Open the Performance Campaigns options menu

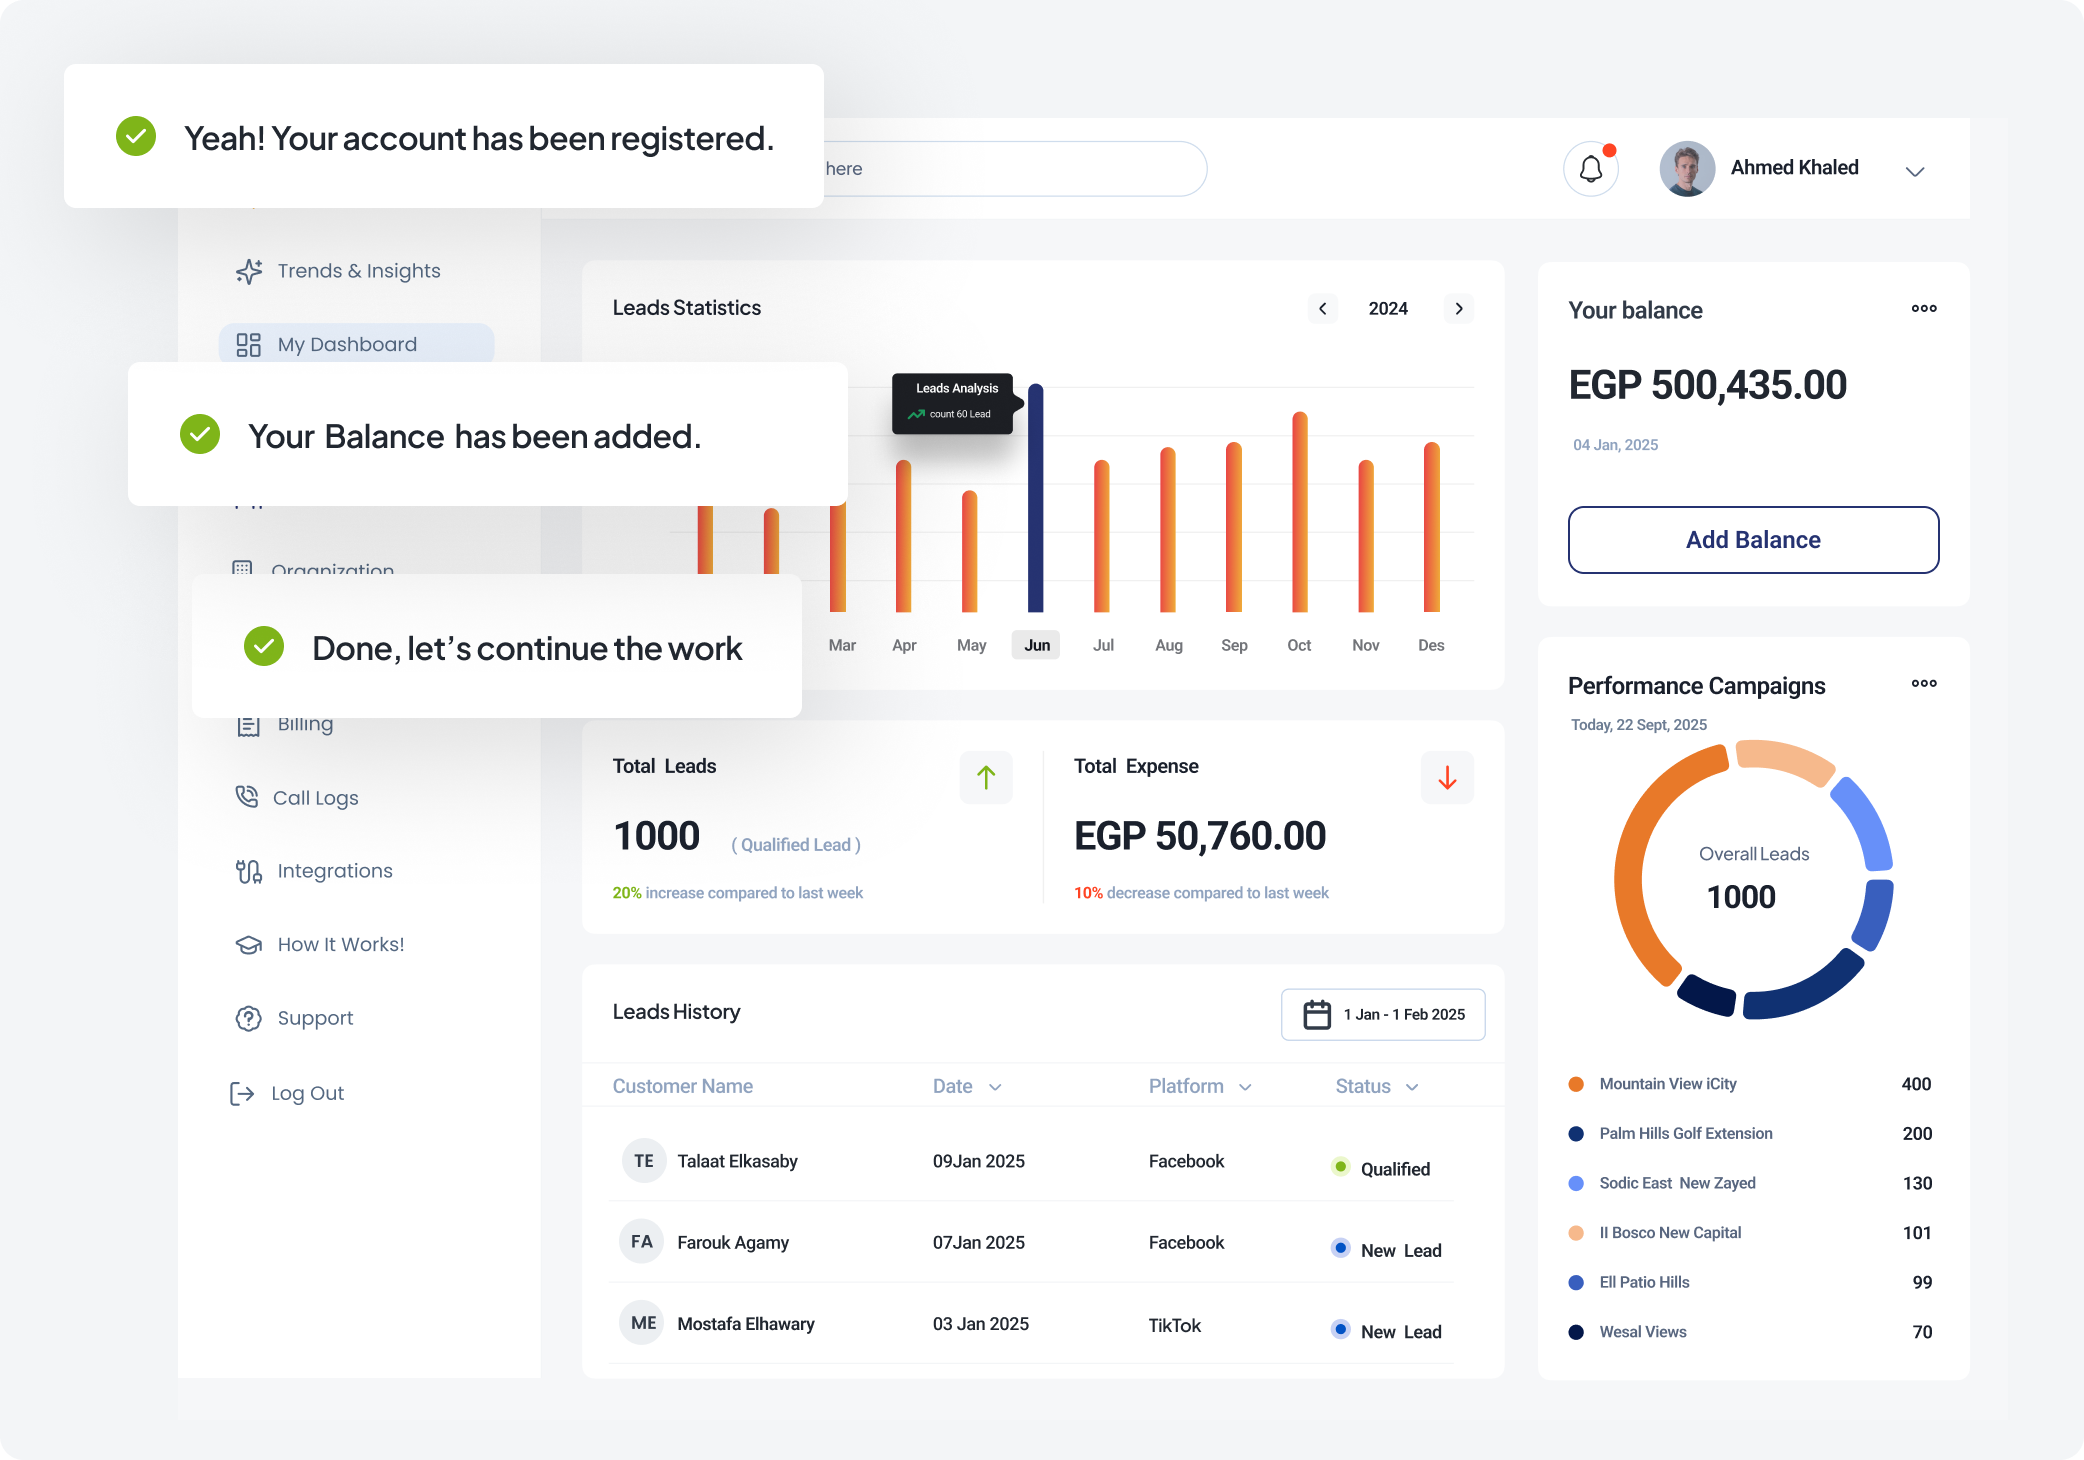[1923, 684]
